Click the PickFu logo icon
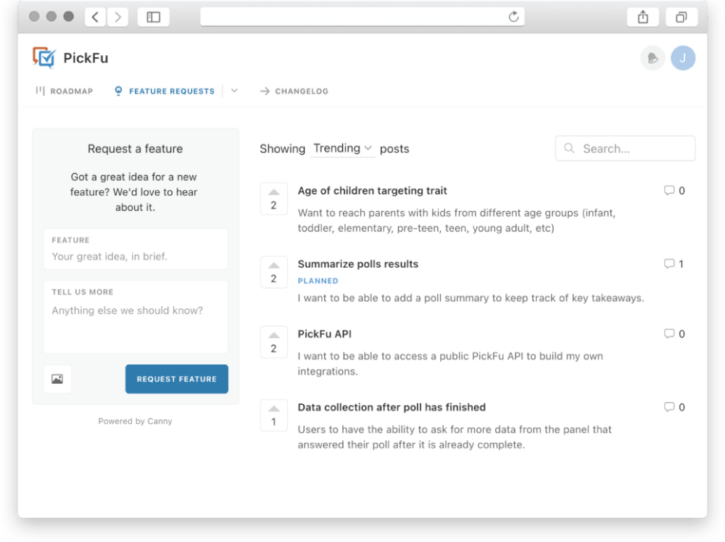Image resolution: width=725 pixels, height=542 pixels. [x=44, y=58]
